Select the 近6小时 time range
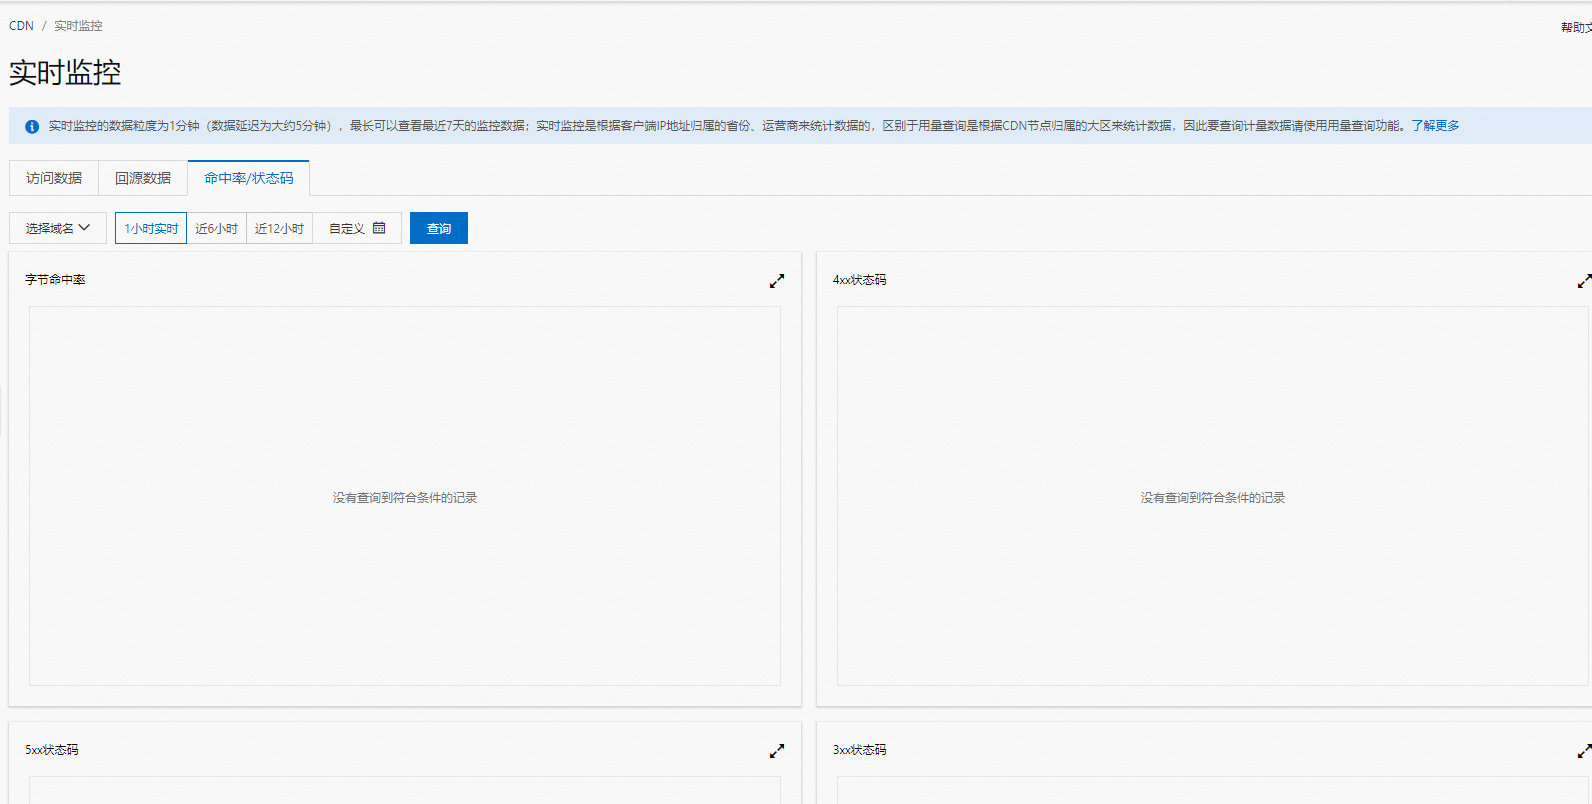This screenshot has width=1592, height=804. (217, 228)
